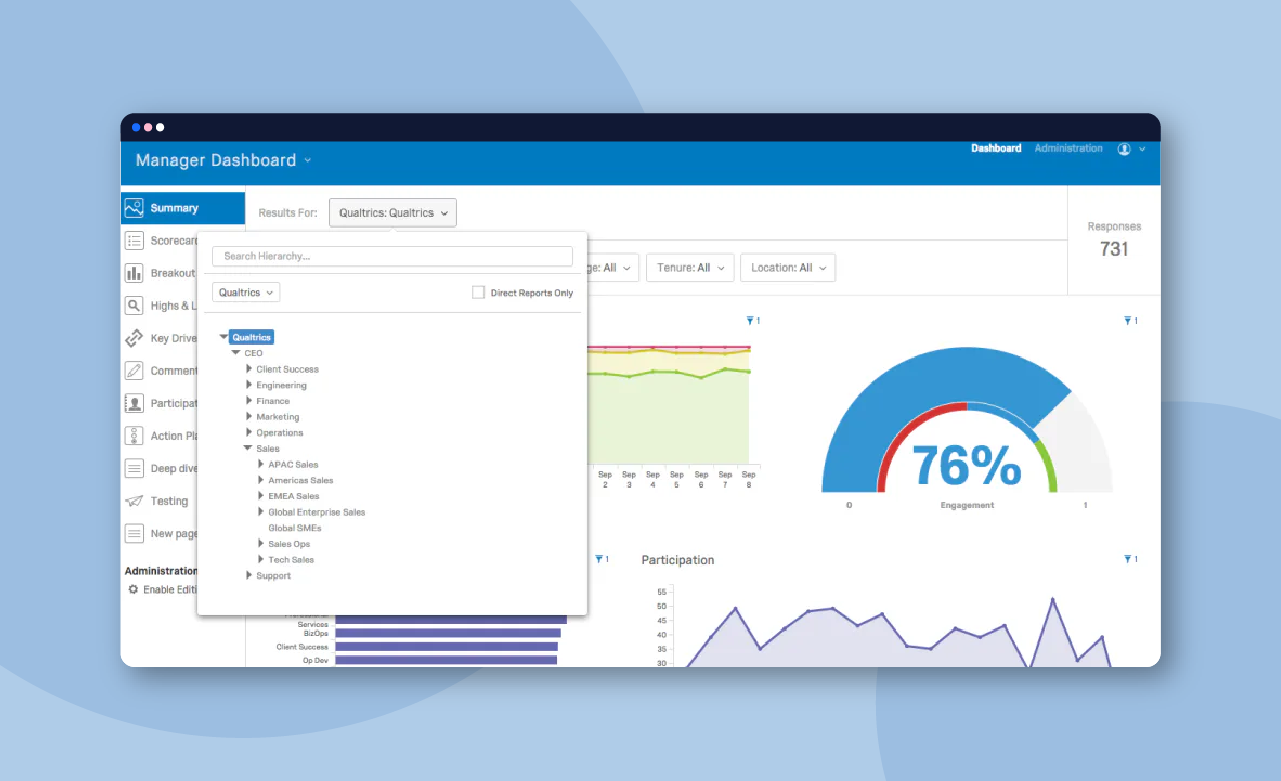Select Global SMEs in the hierarchy
The width and height of the screenshot is (1281, 781).
[x=295, y=528]
